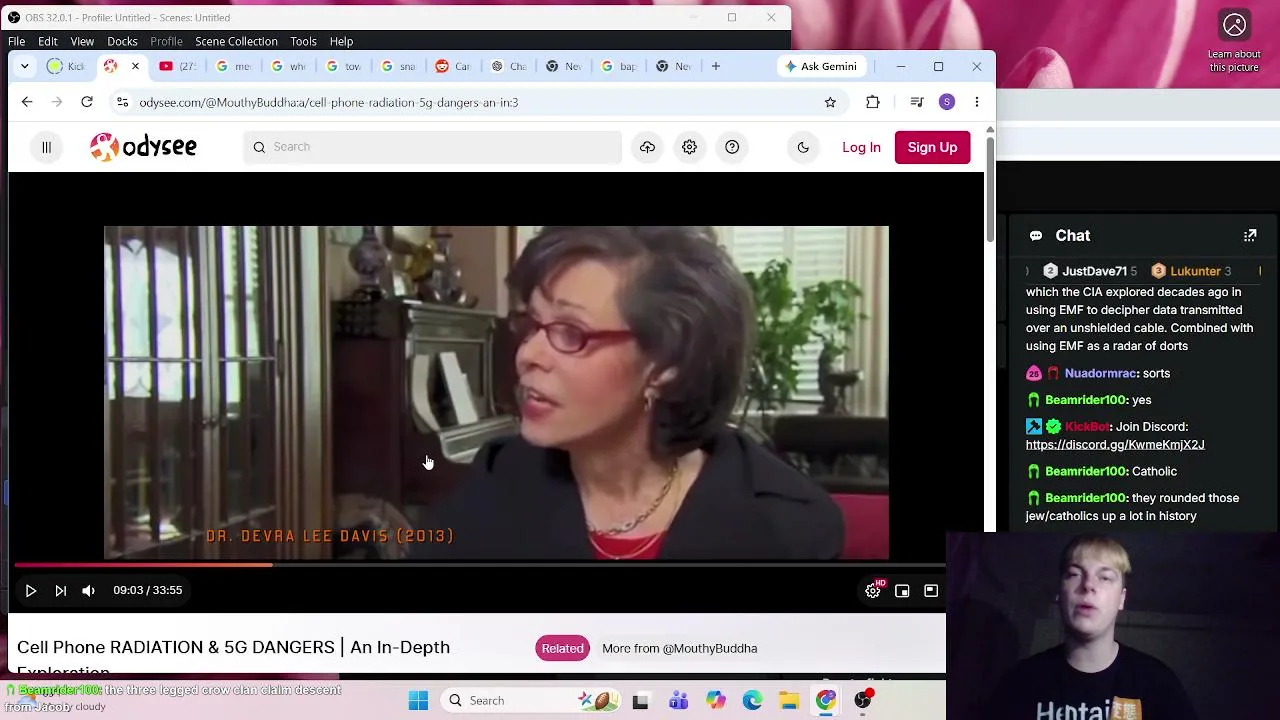Open Odysee settings gear in header
Screen dimensions: 1280x720
[689, 147]
